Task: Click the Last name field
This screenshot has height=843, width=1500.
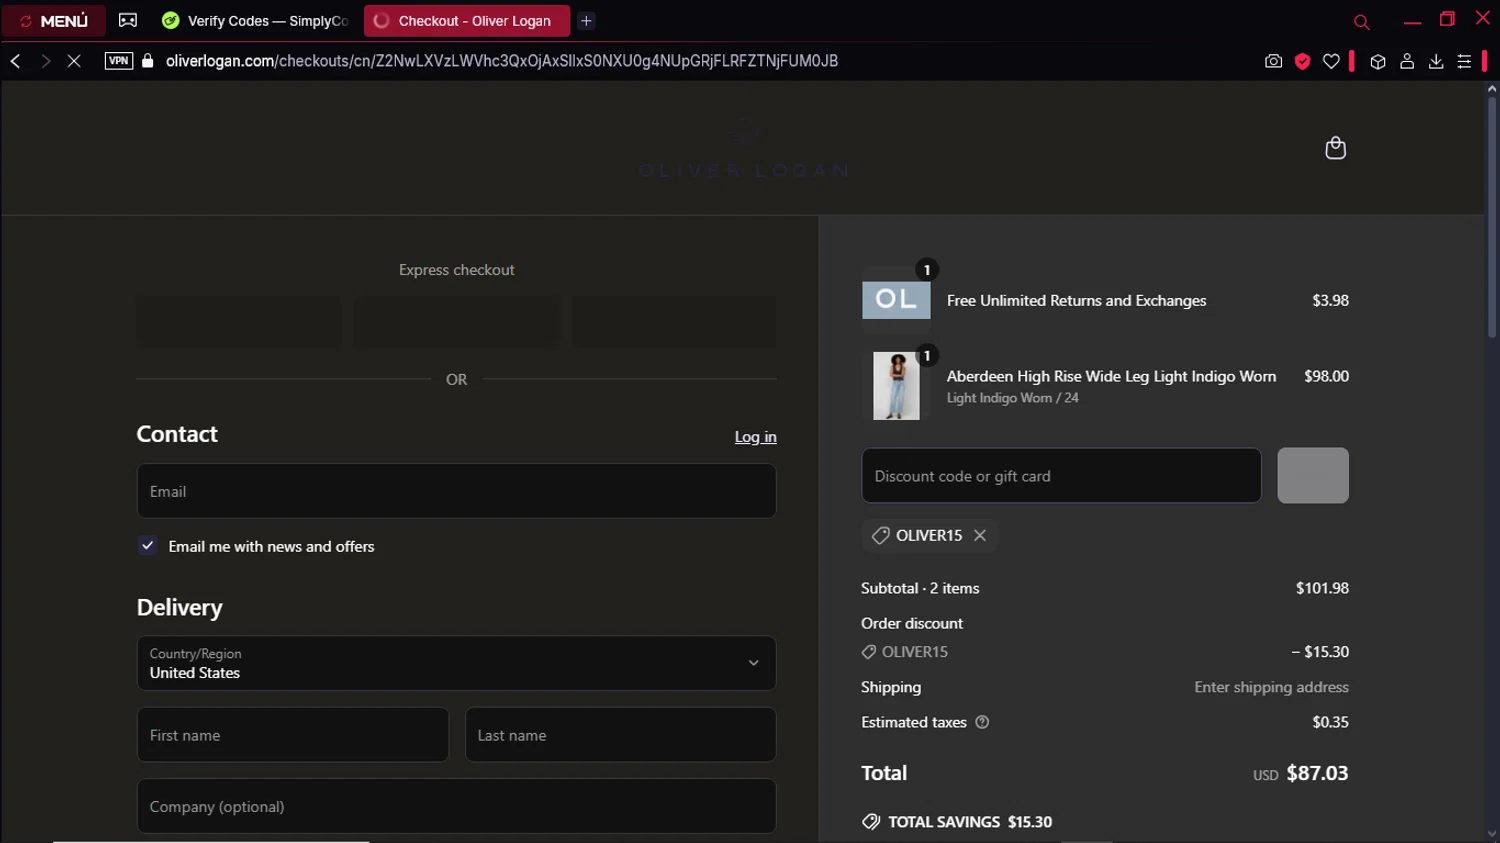Action: tap(621, 735)
